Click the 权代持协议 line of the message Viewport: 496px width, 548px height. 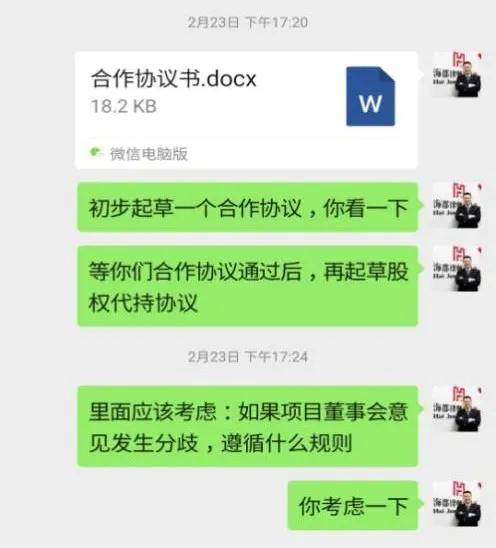pyautogui.click(x=143, y=303)
